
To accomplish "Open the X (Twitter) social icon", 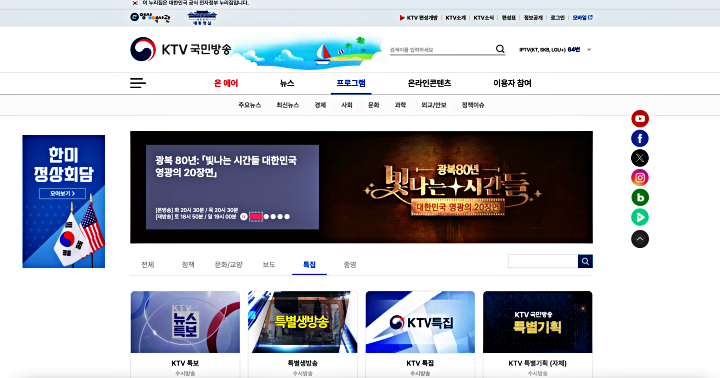I will click(x=640, y=158).
